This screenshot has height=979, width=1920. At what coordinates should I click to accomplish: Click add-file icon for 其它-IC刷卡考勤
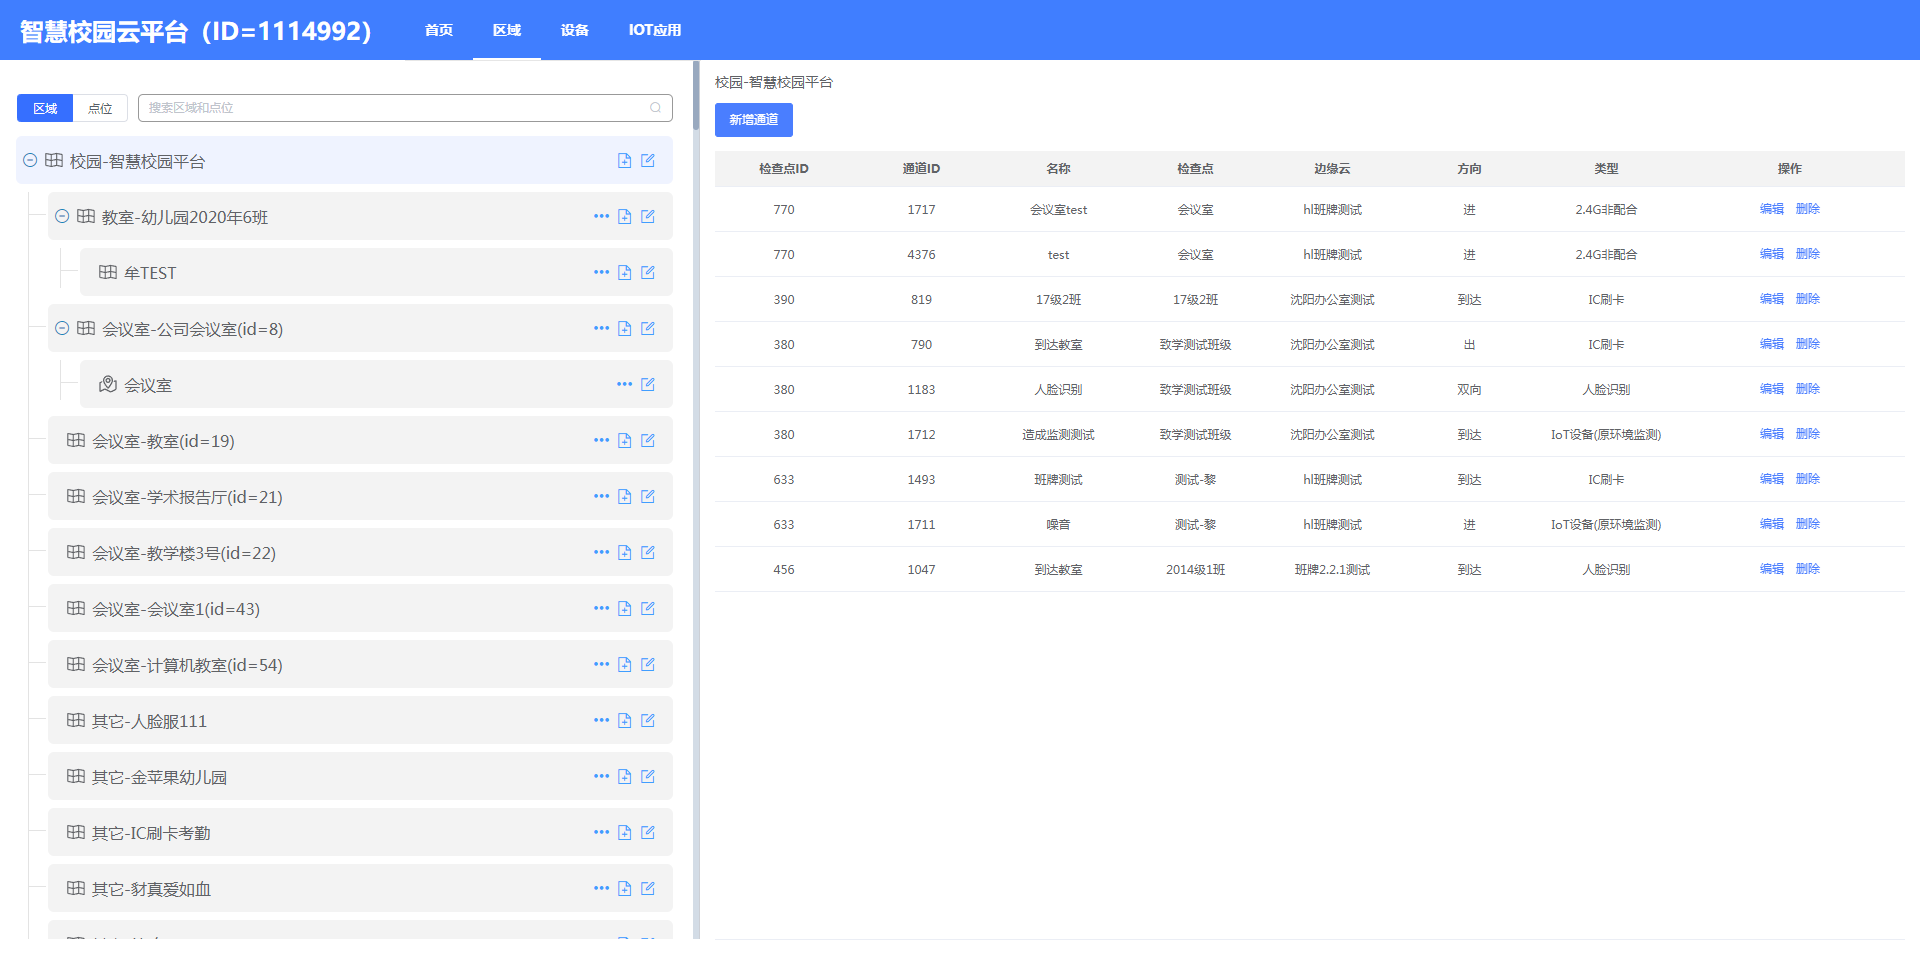pyautogui.click(x=624, y=833)
